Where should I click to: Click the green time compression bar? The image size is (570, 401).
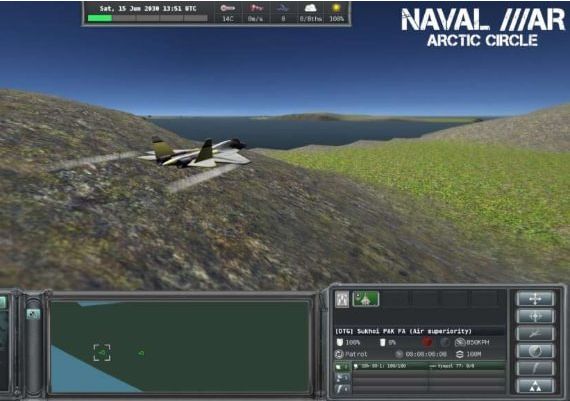(100, 18)
